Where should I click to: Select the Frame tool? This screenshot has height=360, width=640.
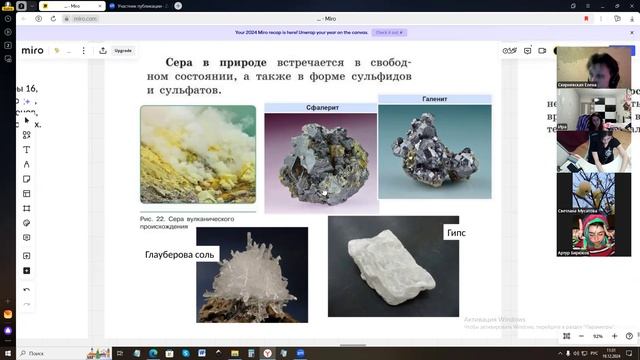point(27,209)
